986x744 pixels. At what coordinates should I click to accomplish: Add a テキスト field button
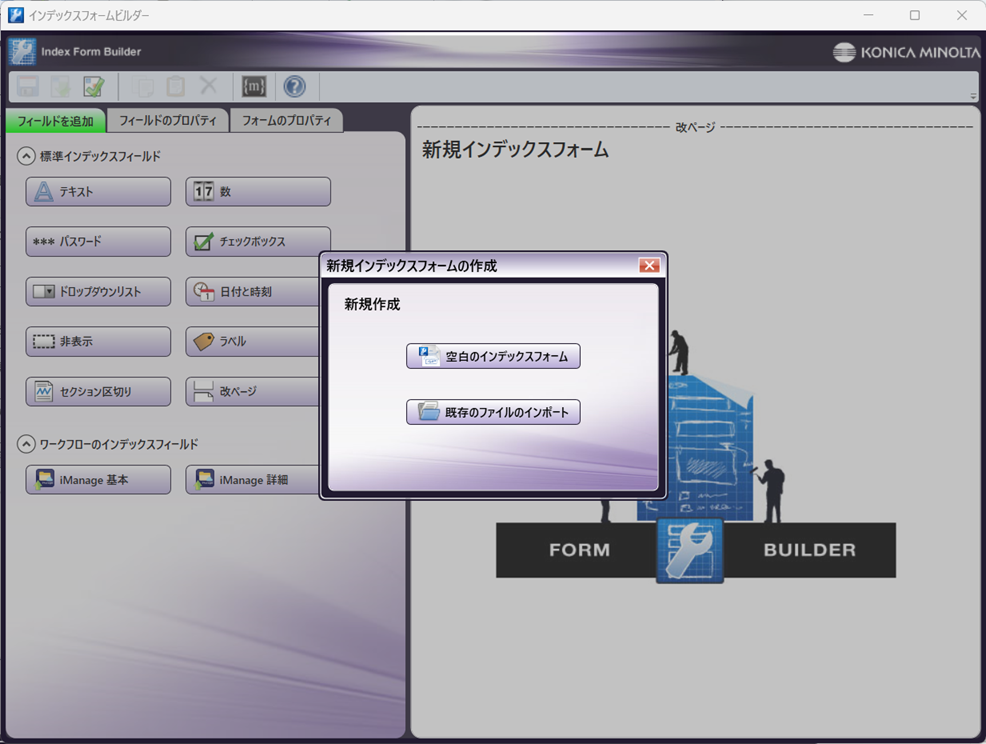pyautogui.click(x=98, y=192)
